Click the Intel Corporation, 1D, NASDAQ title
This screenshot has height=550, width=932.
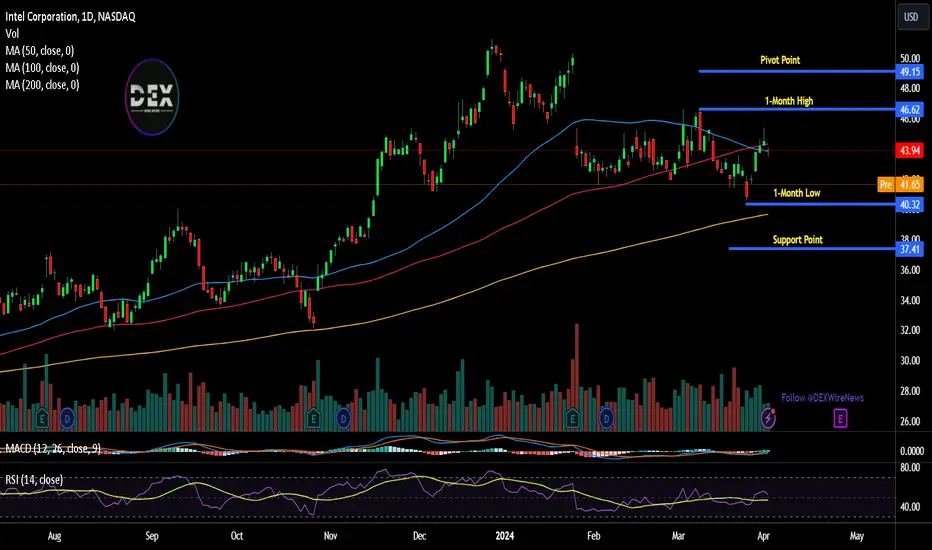point(70,17)
